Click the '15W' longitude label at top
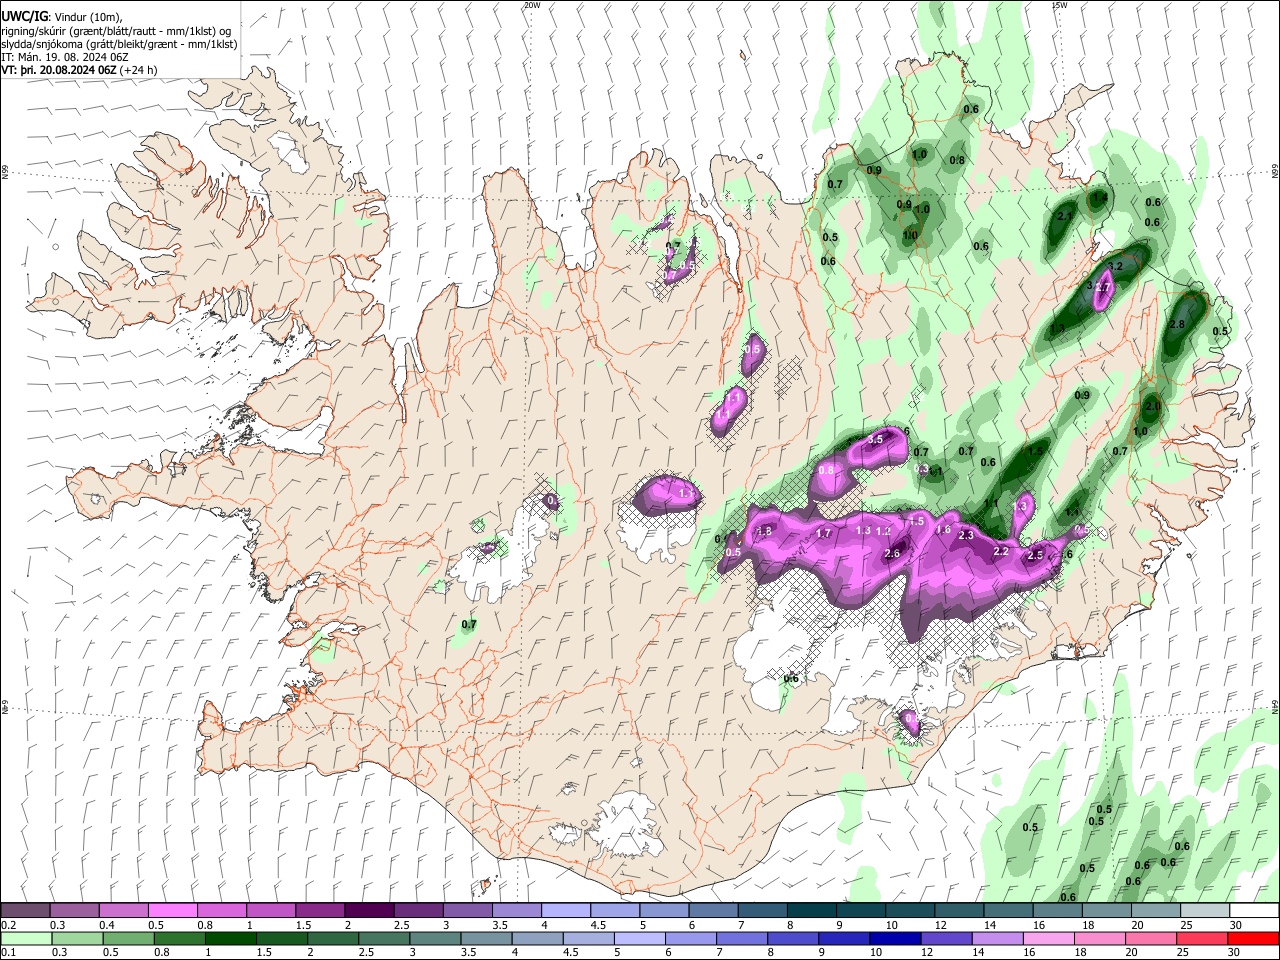This screenshot has width=1280, height=960. (1059, 5)
